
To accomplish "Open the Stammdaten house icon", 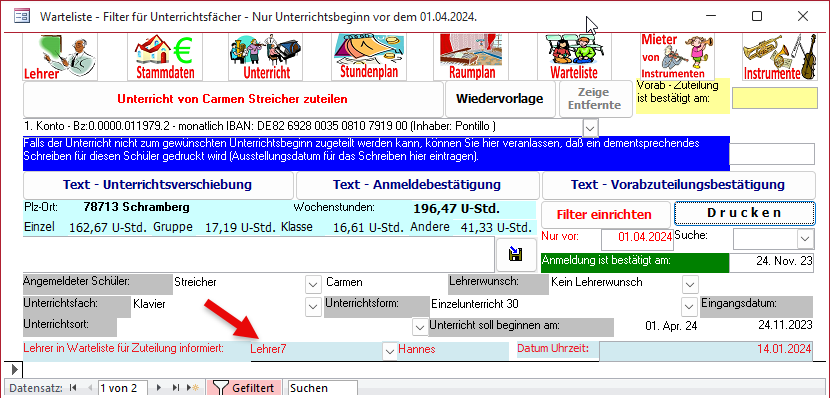I will [x=165, y=57].
